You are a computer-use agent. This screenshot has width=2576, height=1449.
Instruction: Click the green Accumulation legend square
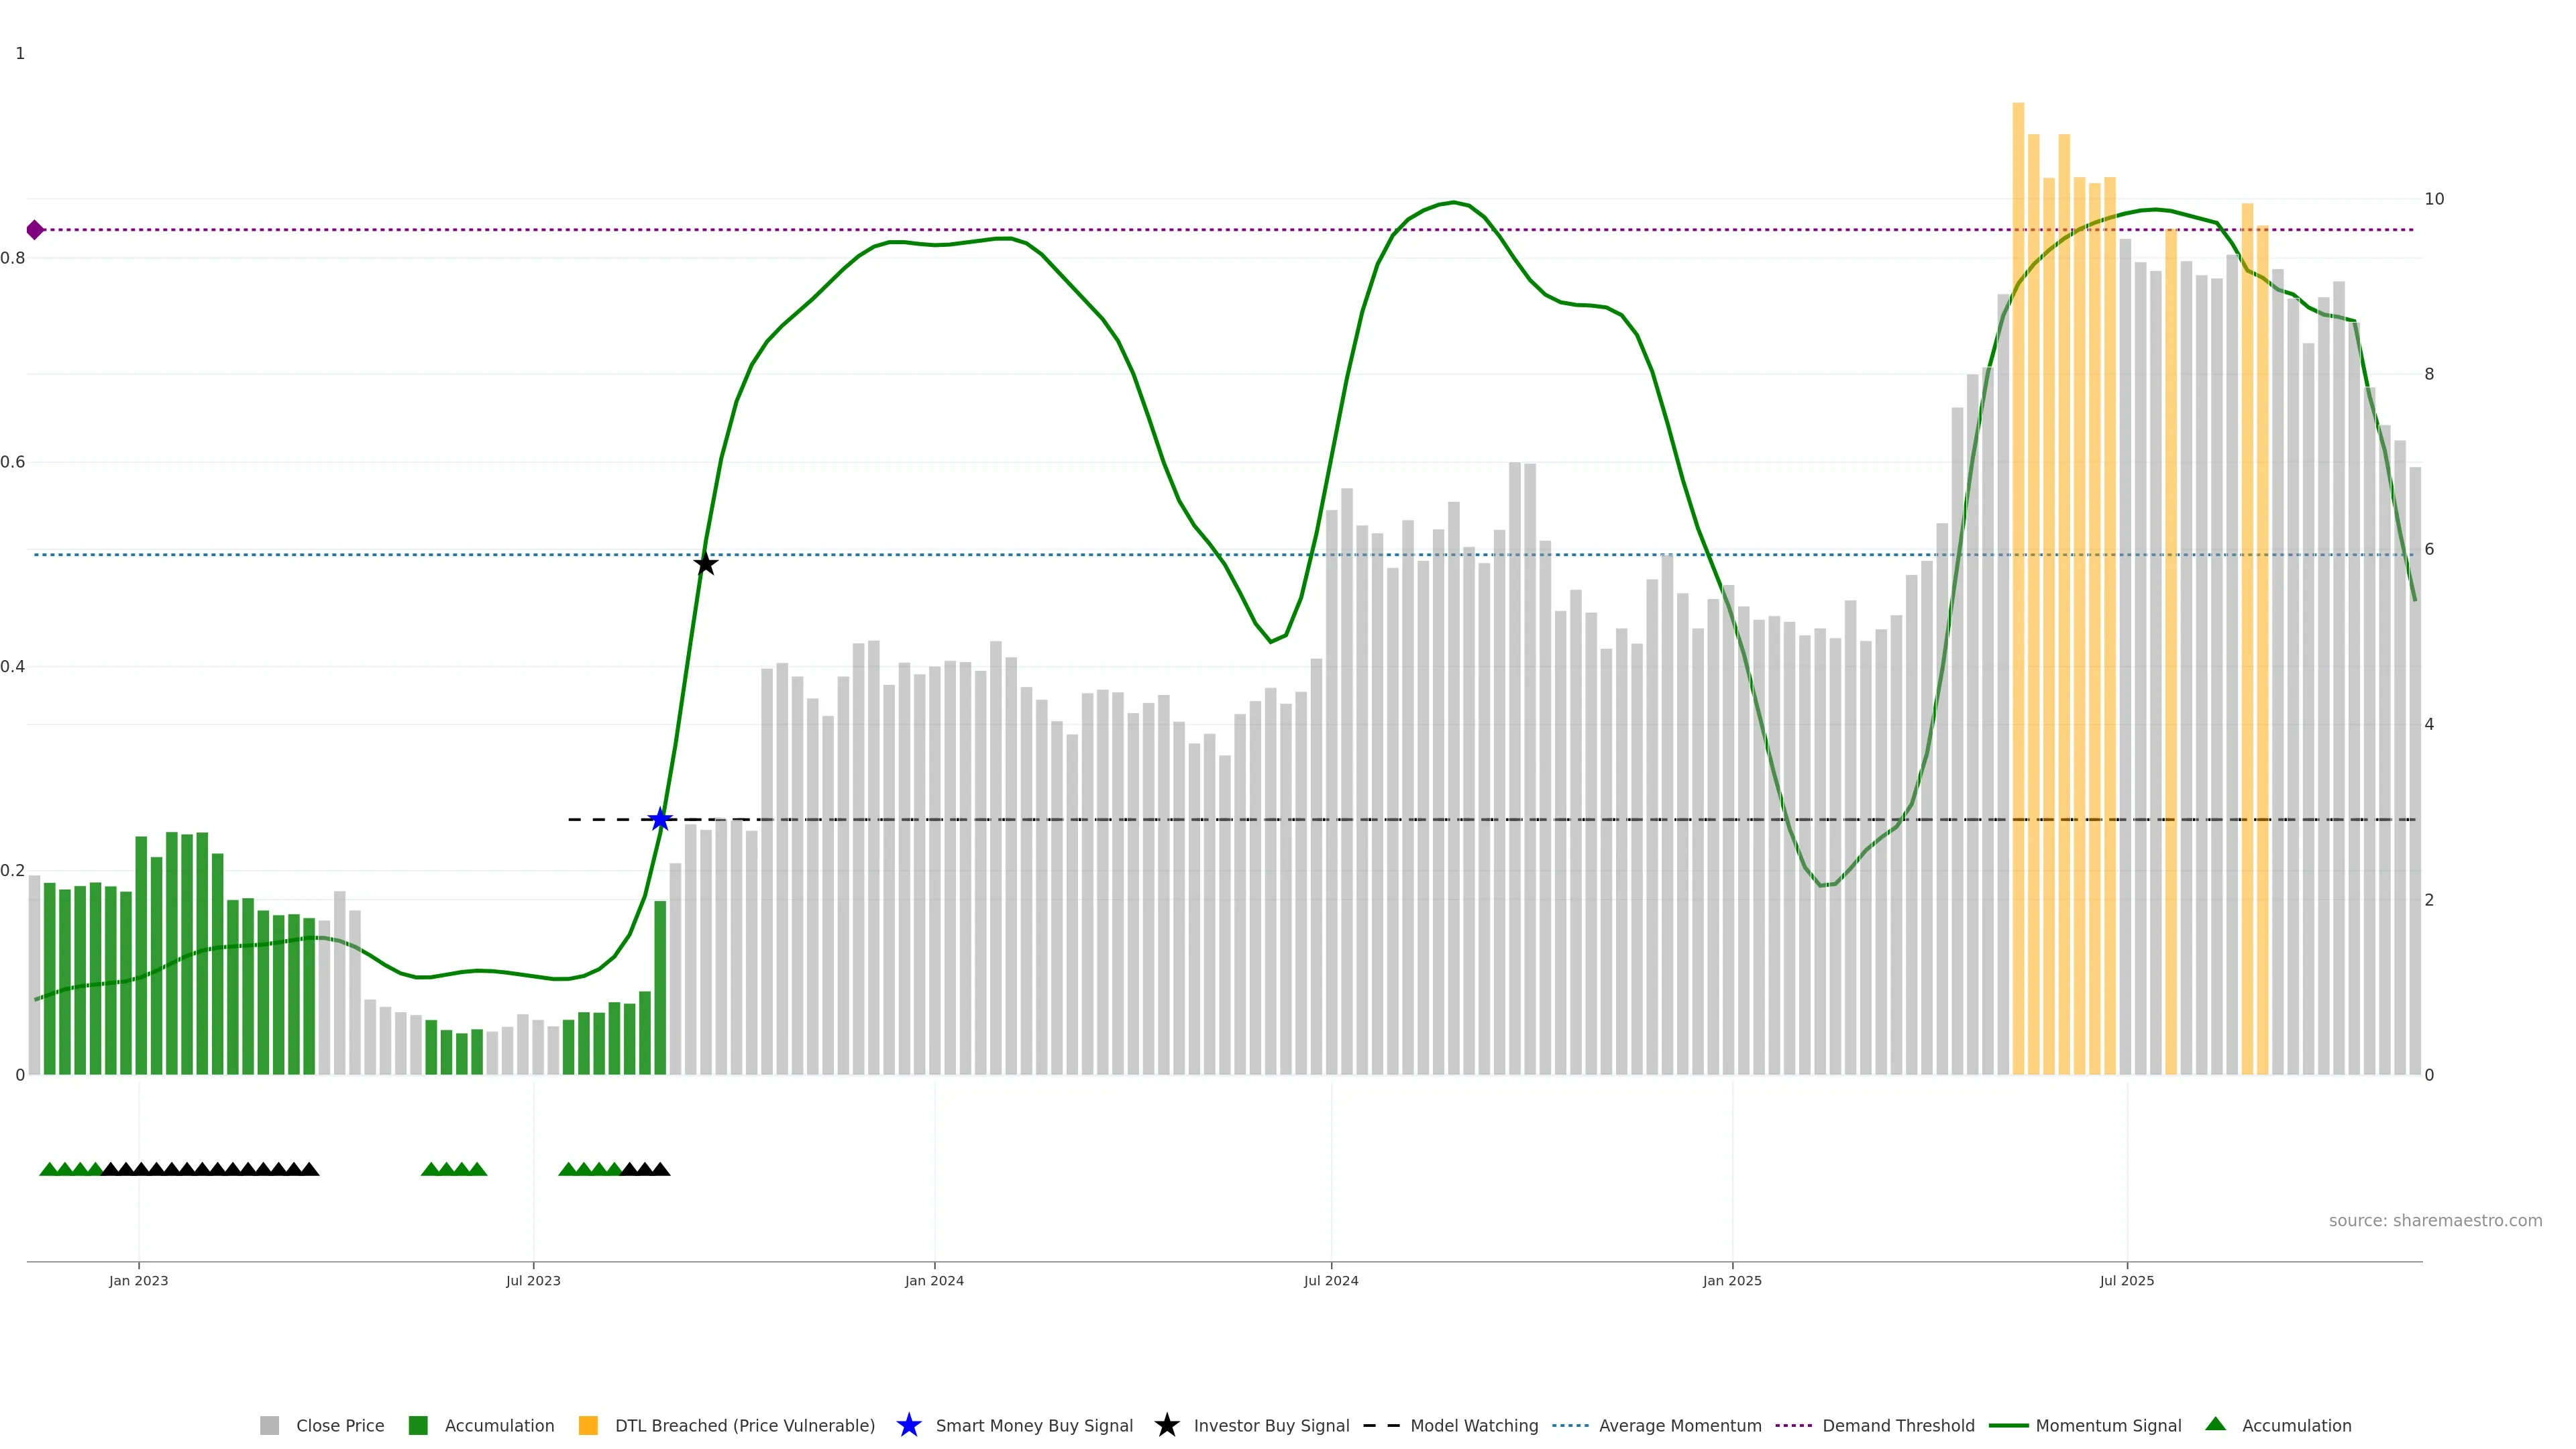(418, 1426)
